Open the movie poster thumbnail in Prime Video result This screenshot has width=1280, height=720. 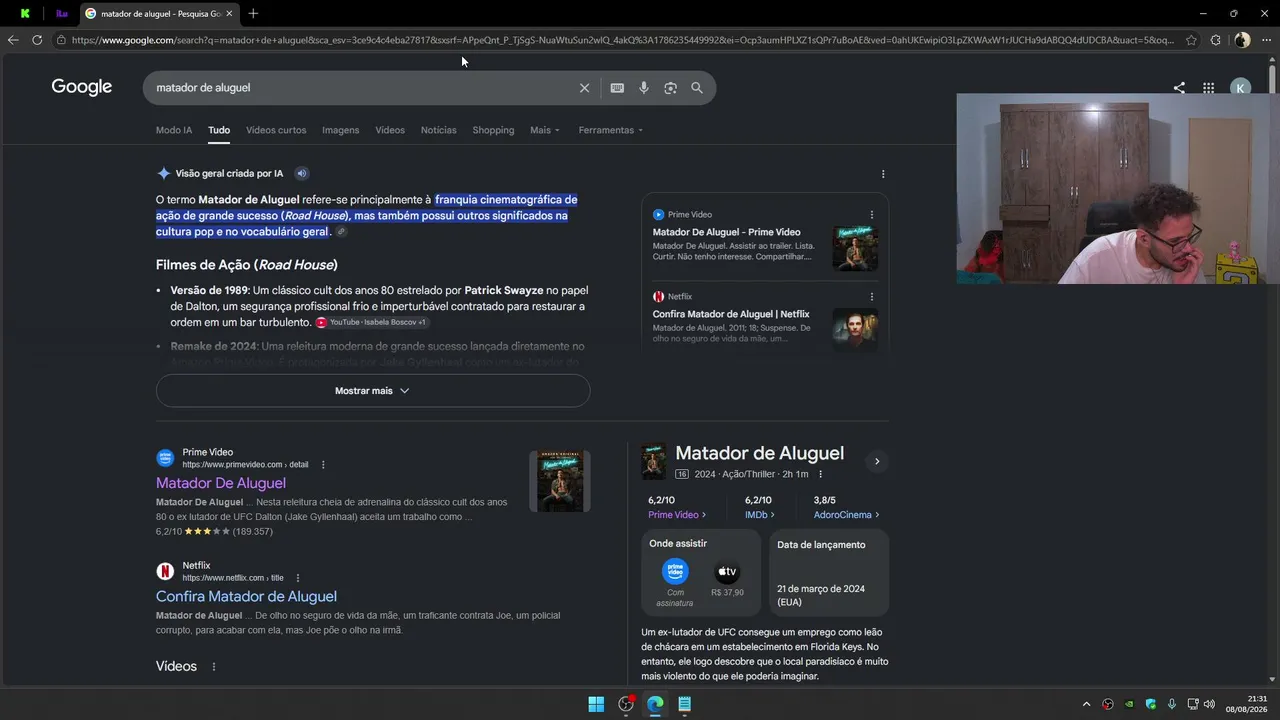click(x=559, y=481)
